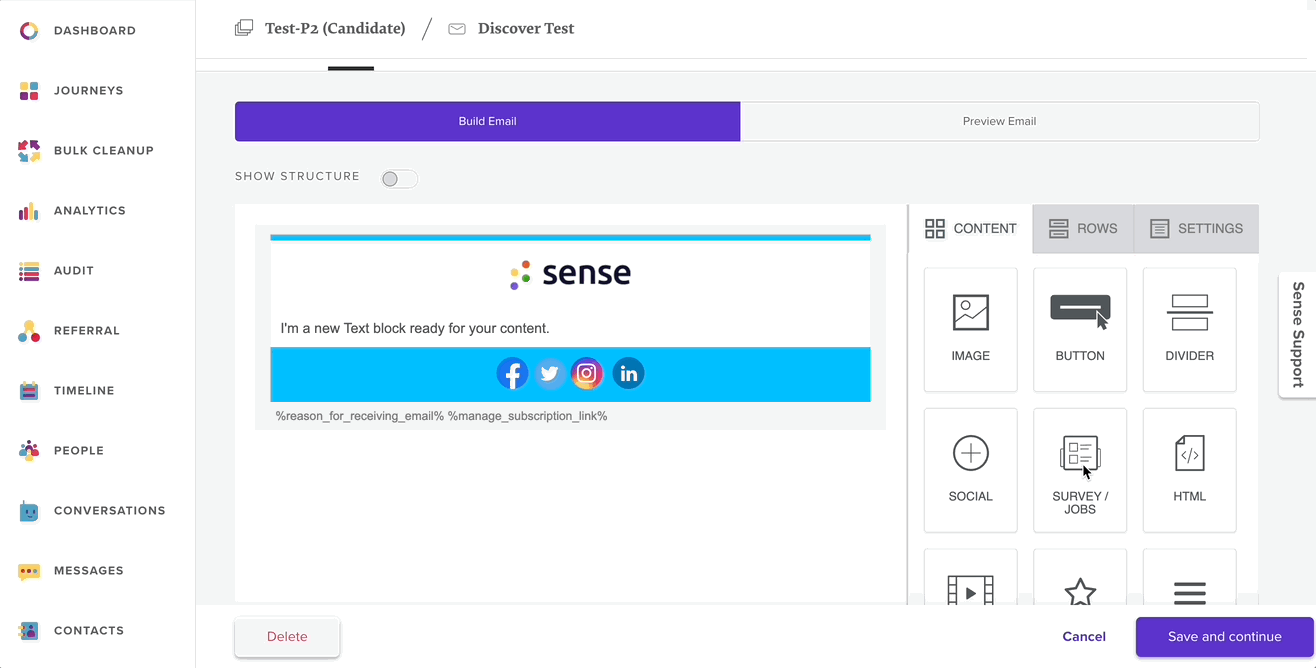
Task: Click the Test-P2 (Candidate) breadcrumb
Action: 335,28
